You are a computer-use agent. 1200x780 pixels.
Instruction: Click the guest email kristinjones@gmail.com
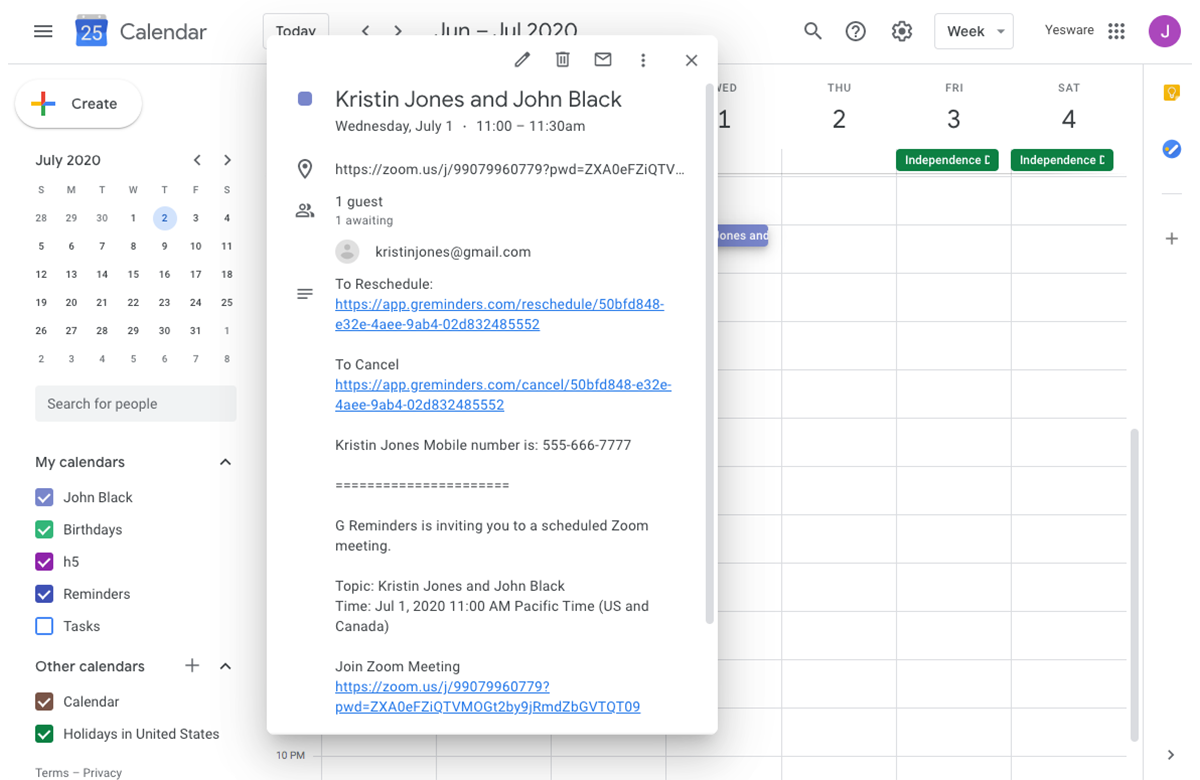(x=453, y=252)
